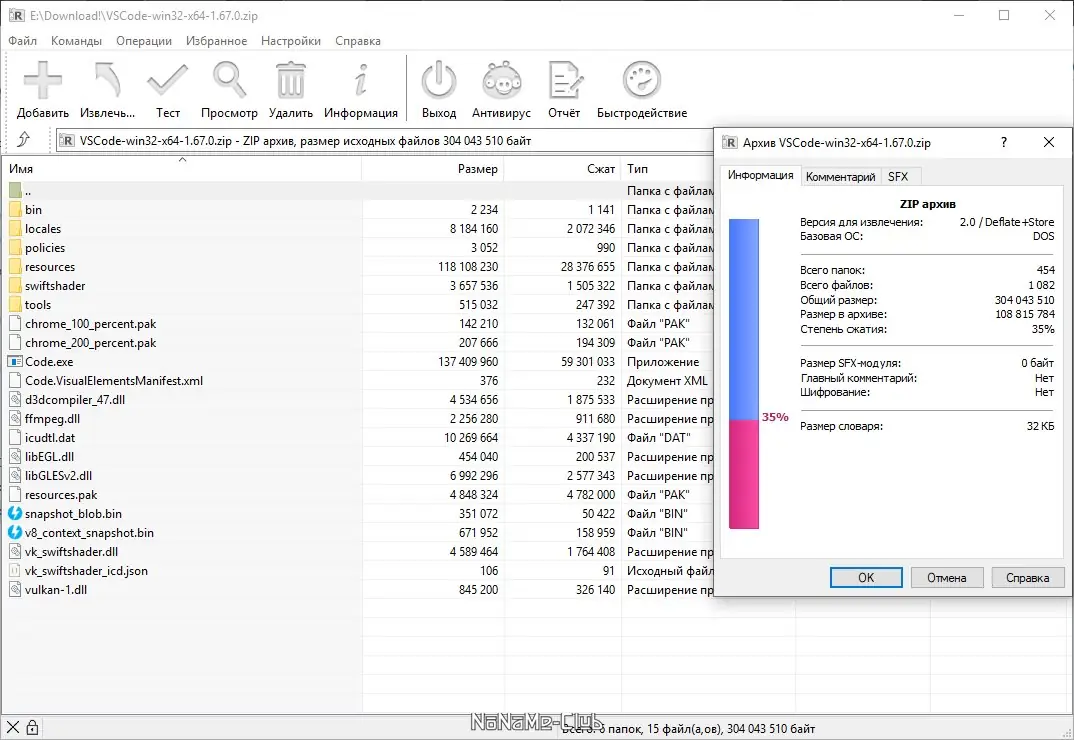Click the WinRAR icon in the address bar

66,140
